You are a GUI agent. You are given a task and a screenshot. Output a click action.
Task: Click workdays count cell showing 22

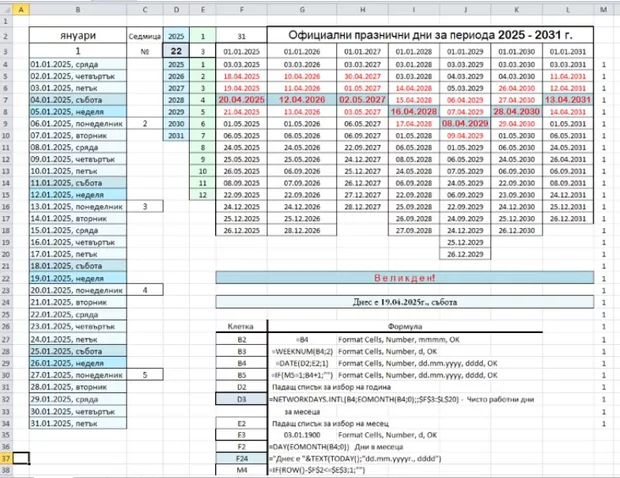tap(176, 51)
